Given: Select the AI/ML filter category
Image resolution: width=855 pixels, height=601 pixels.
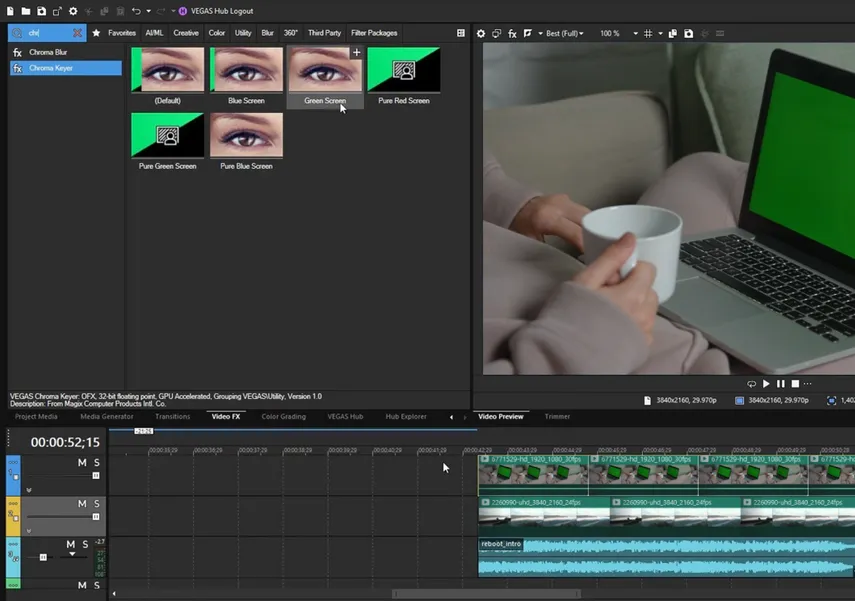Looking at the screenshot, I should (x=154, y=33).
